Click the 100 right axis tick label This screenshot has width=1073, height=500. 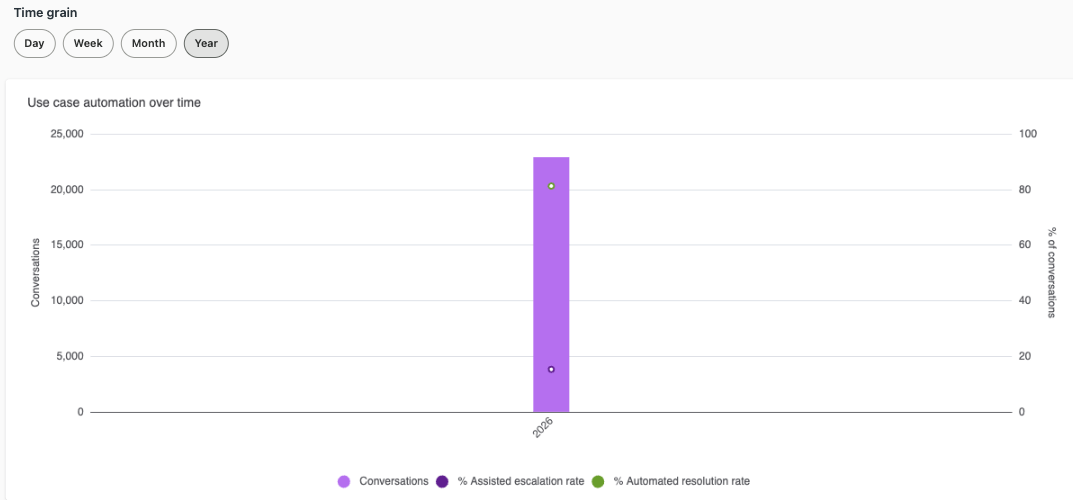coord(1029,134)
